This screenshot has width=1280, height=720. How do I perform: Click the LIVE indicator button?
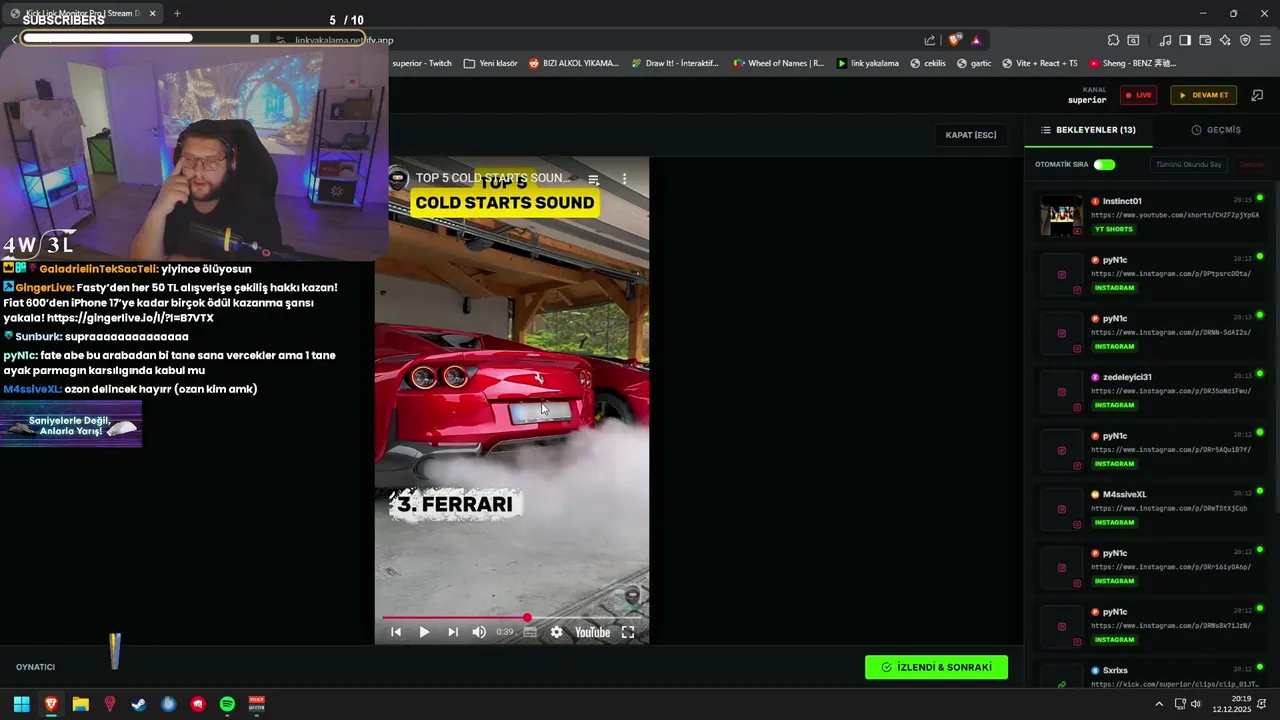point(1138,95)
